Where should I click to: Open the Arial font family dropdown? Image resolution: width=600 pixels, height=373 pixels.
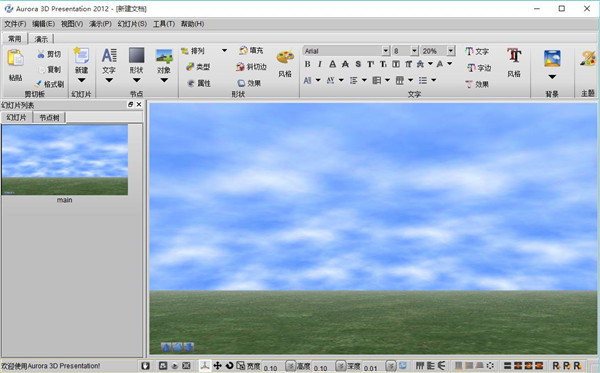tap(386, 51)
